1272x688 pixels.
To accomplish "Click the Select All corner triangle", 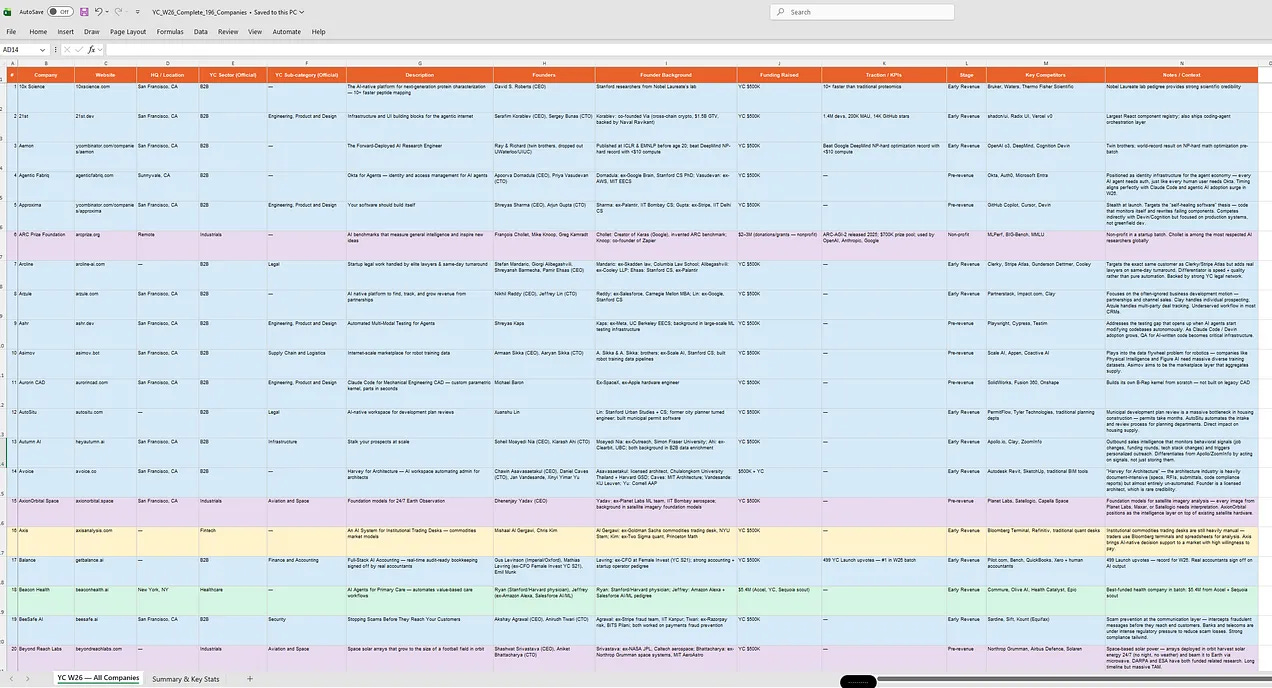I will click(x=4, y=62).
